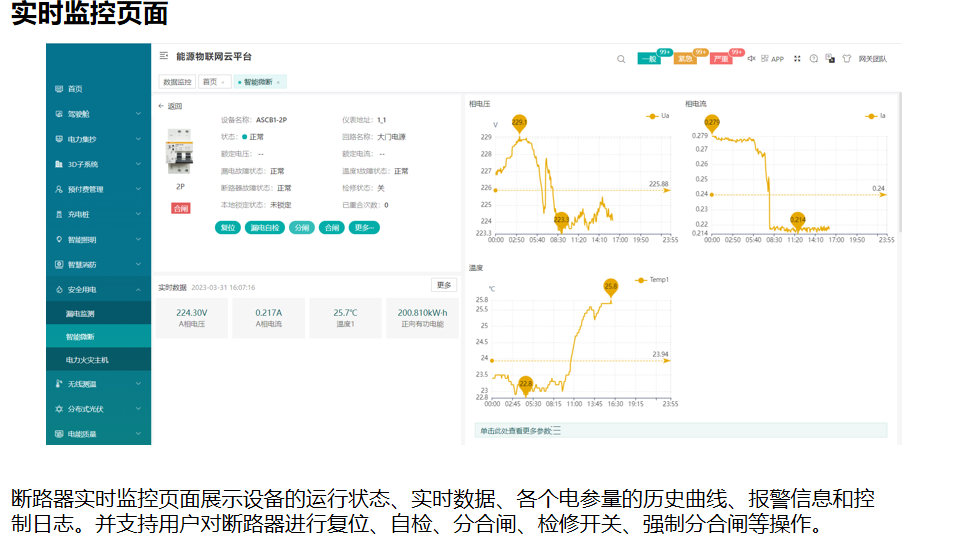The image size is (971, 549).
Task: Click the 分闸 open-breaker button
Action: pyautogui.click(x=302, y=228)
